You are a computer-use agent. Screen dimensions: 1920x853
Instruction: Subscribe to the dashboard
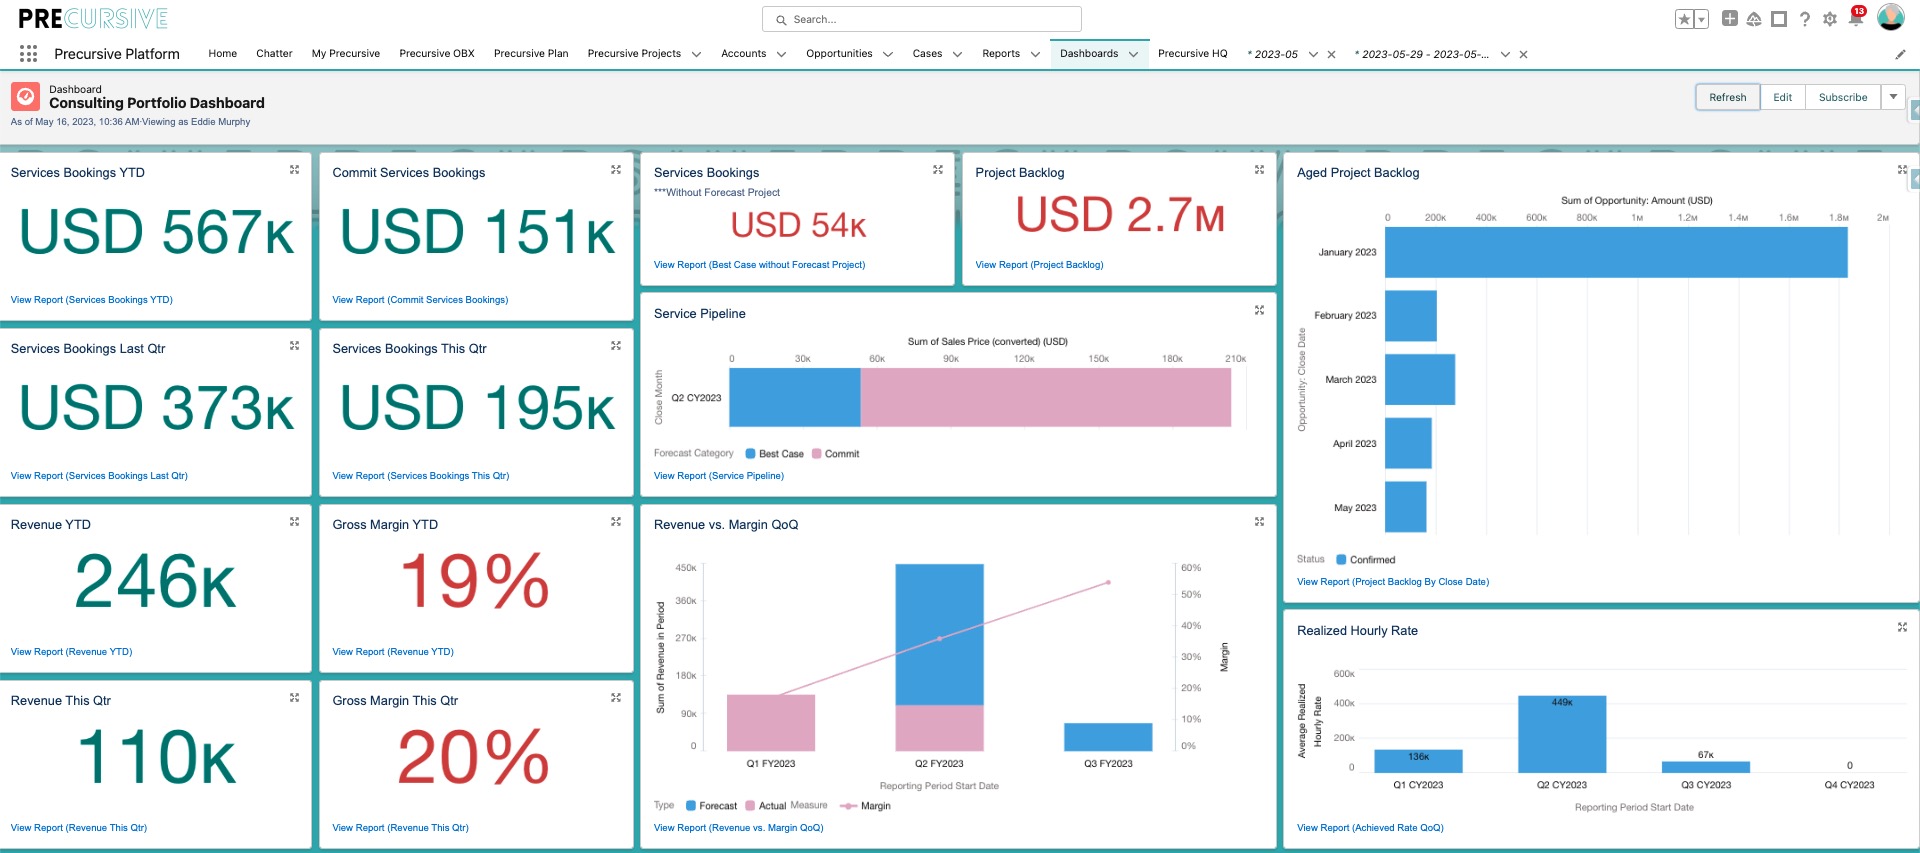click(x=1843, y=97)
